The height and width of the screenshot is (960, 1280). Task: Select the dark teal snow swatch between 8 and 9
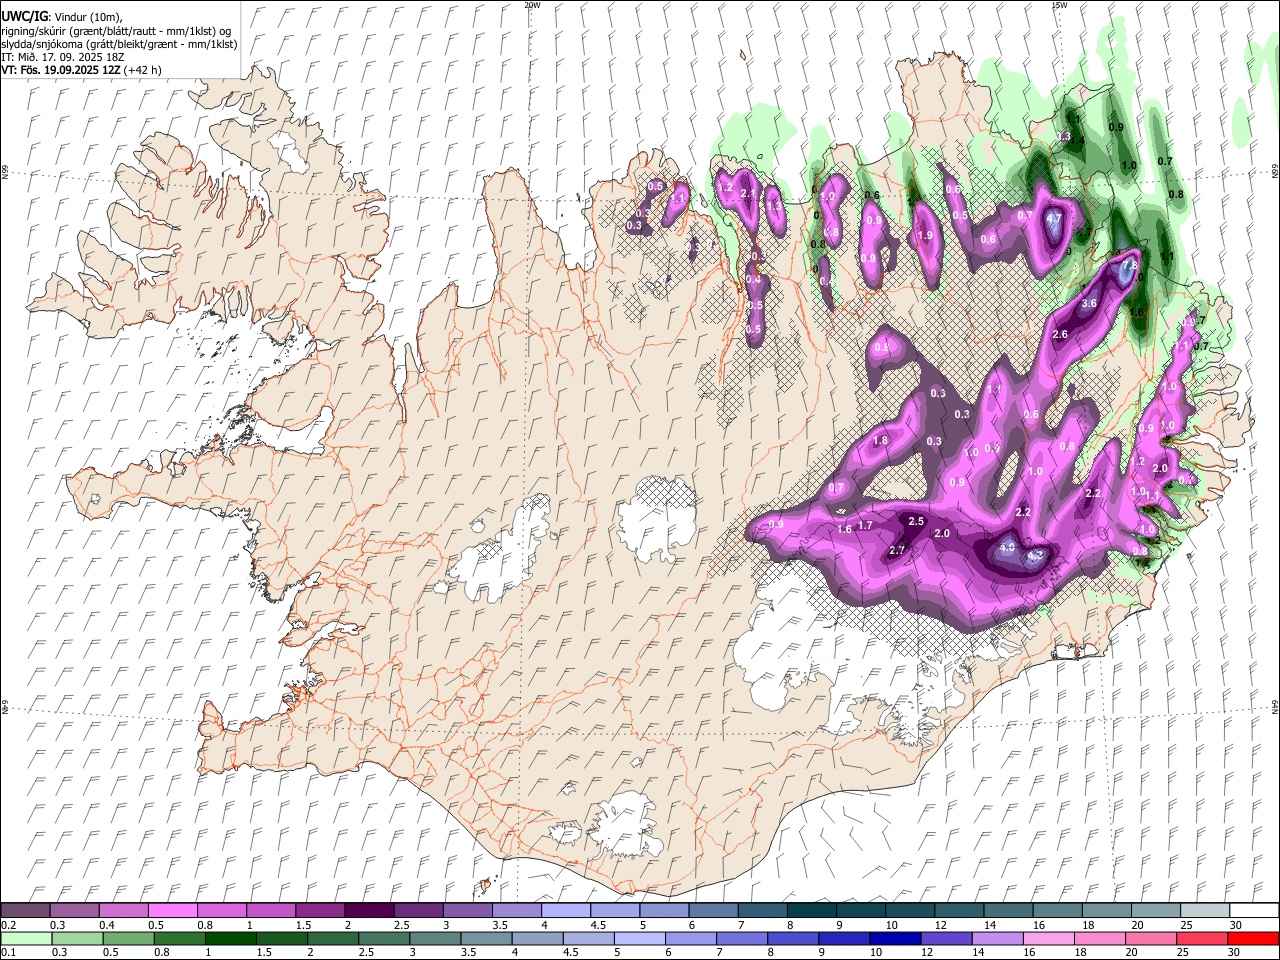tap(811, 910)
